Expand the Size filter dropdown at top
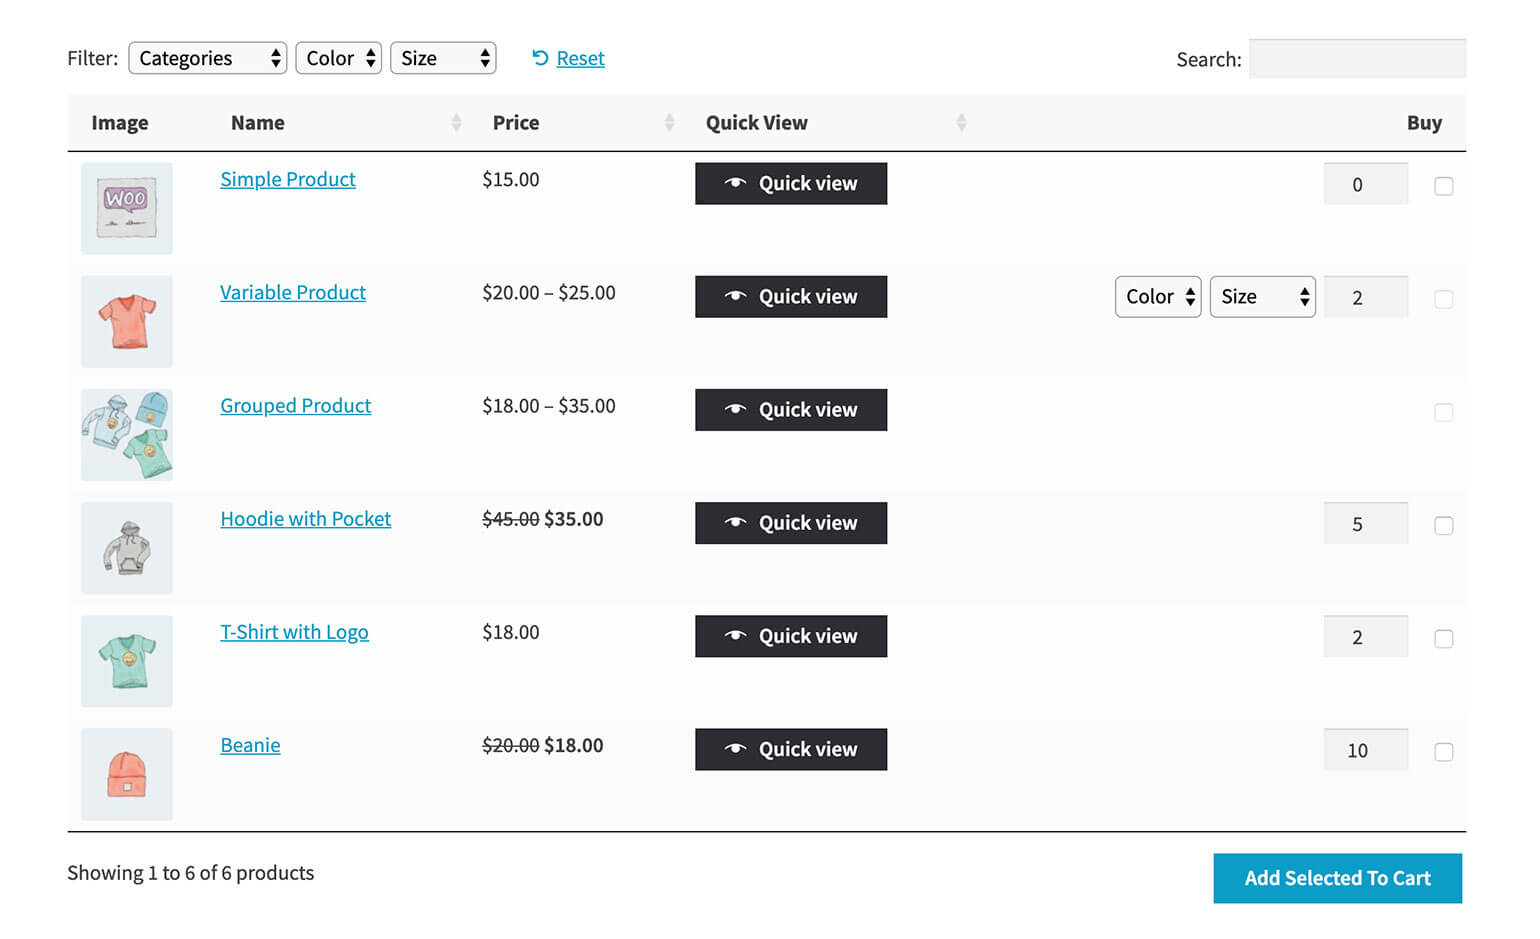1540x939 pixels. 443,58
